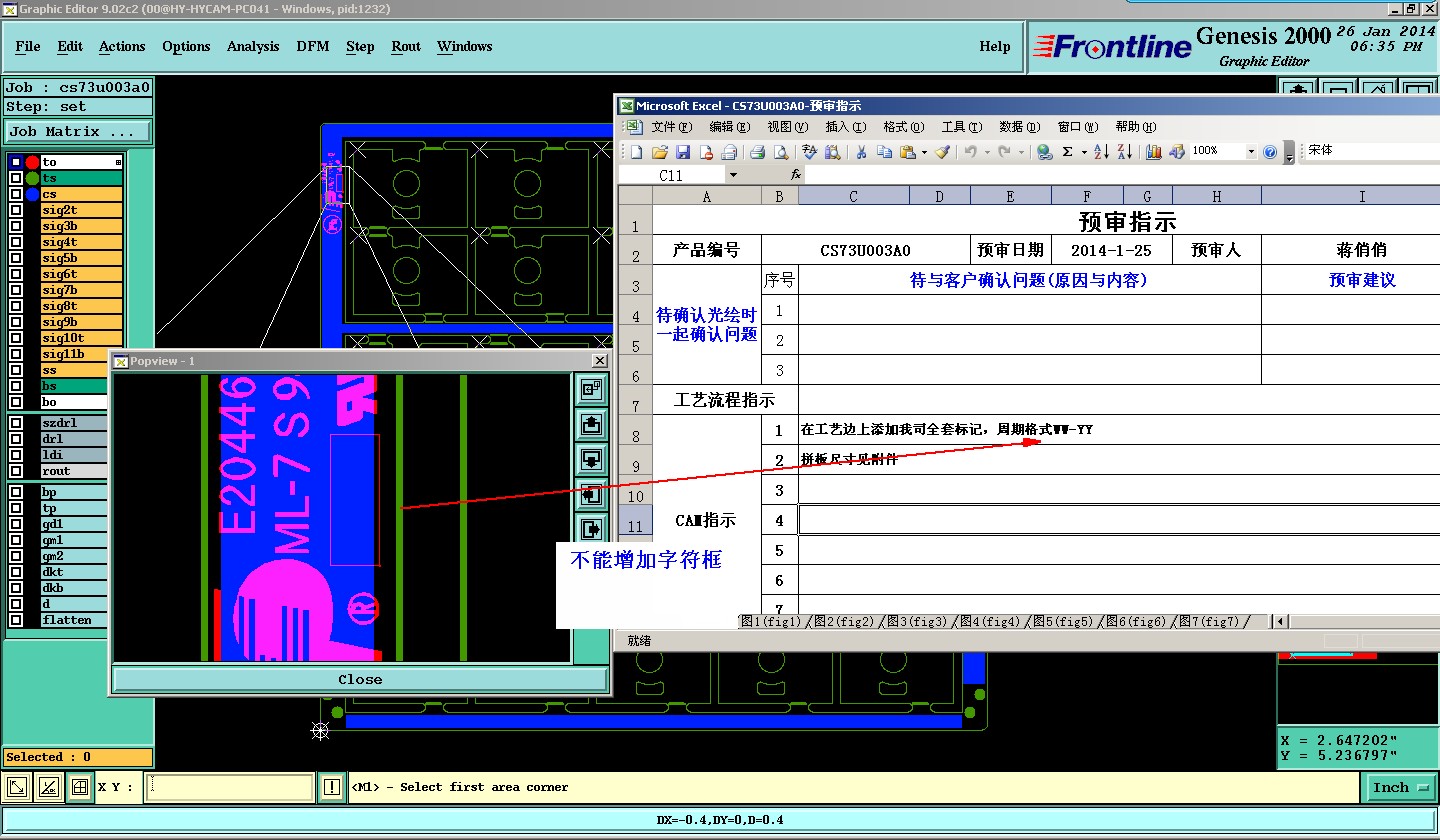Toggle the checkbox for layer ss

point(16,370)
